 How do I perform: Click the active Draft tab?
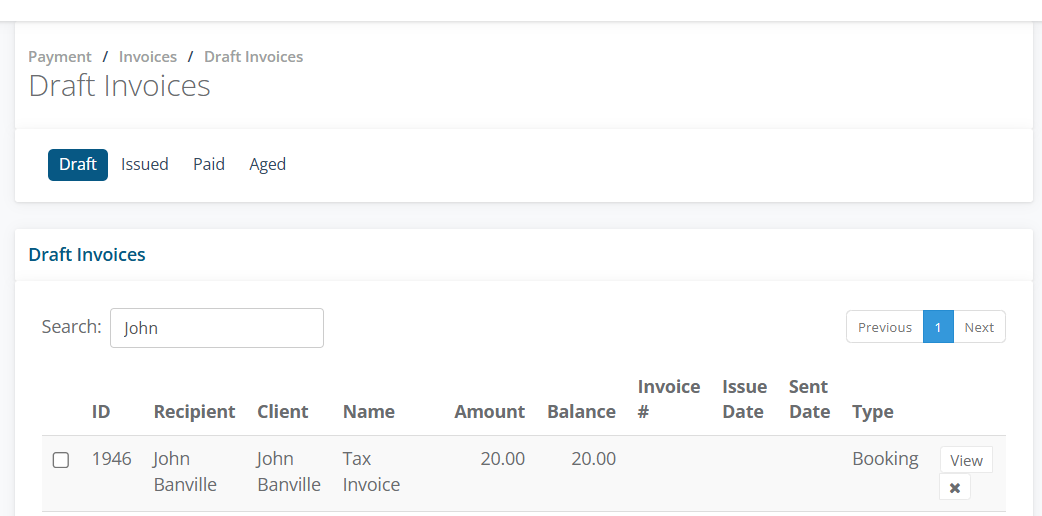(78, 164)
